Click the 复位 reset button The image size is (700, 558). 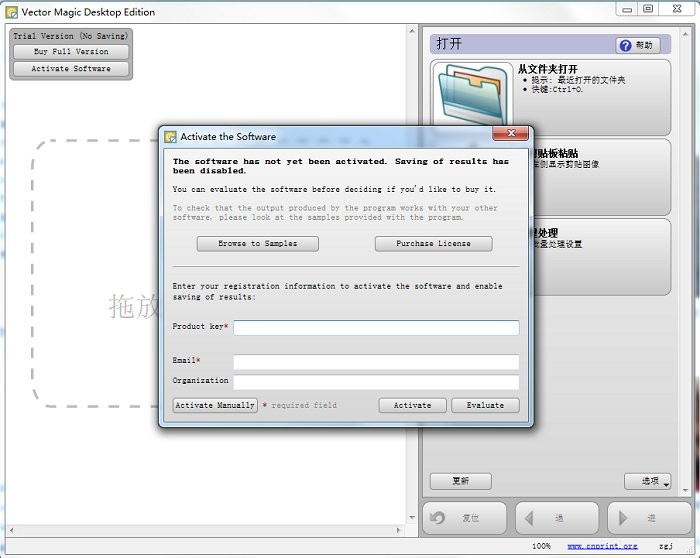coord(464,518)
